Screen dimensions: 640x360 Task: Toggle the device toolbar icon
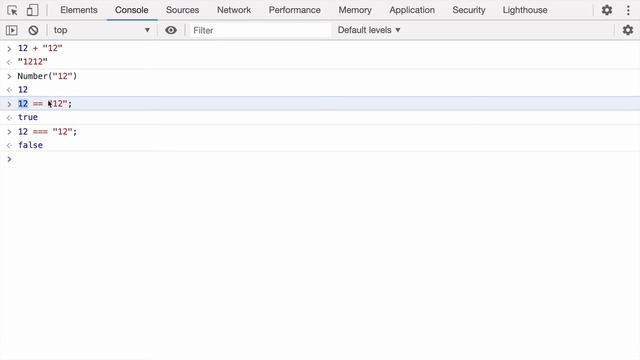point(32,10)
